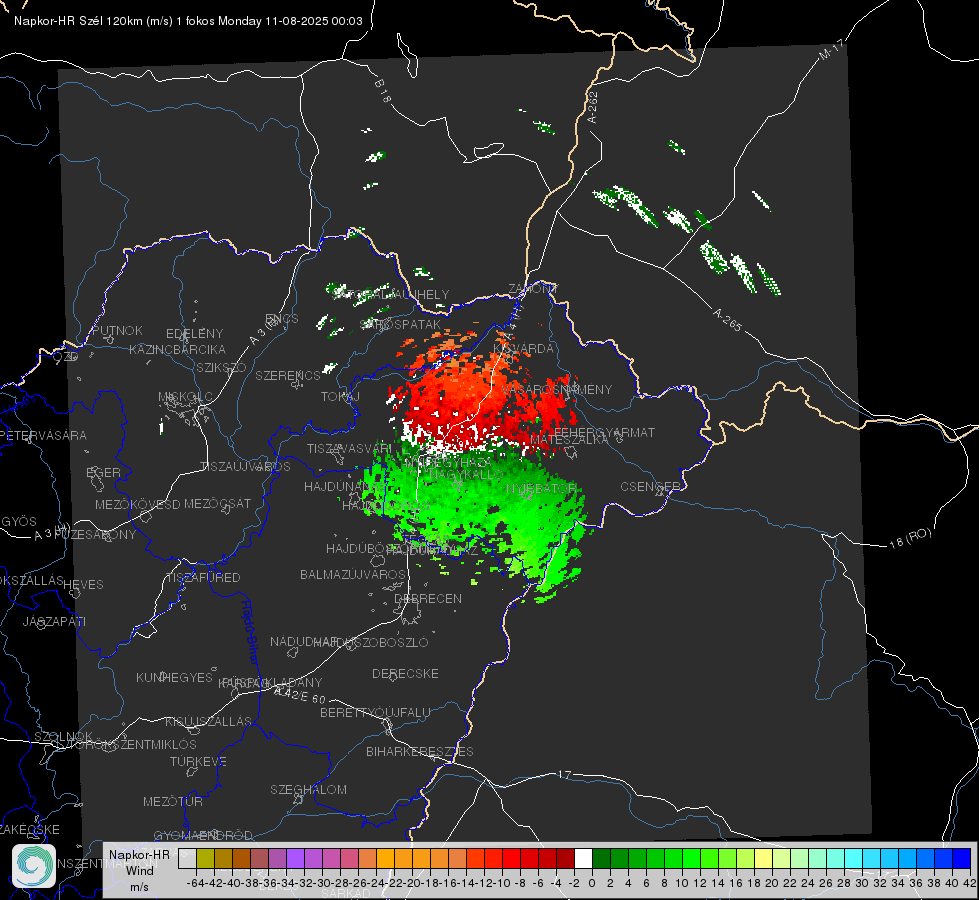The width and height of the screenshot is (979, 900).
Task: Select the M-17 road label
Action: (831, 50)
